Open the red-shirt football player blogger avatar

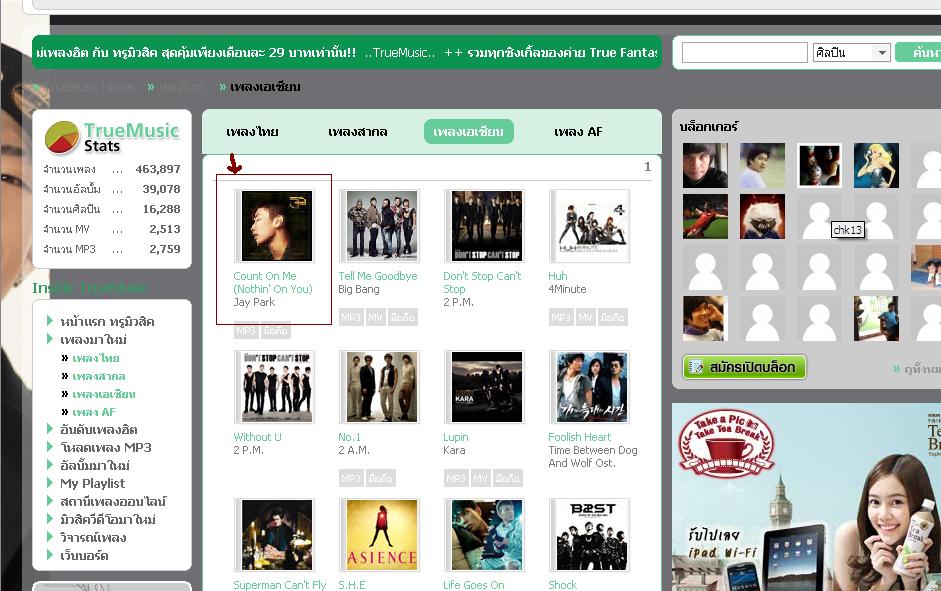coord(705,217)
